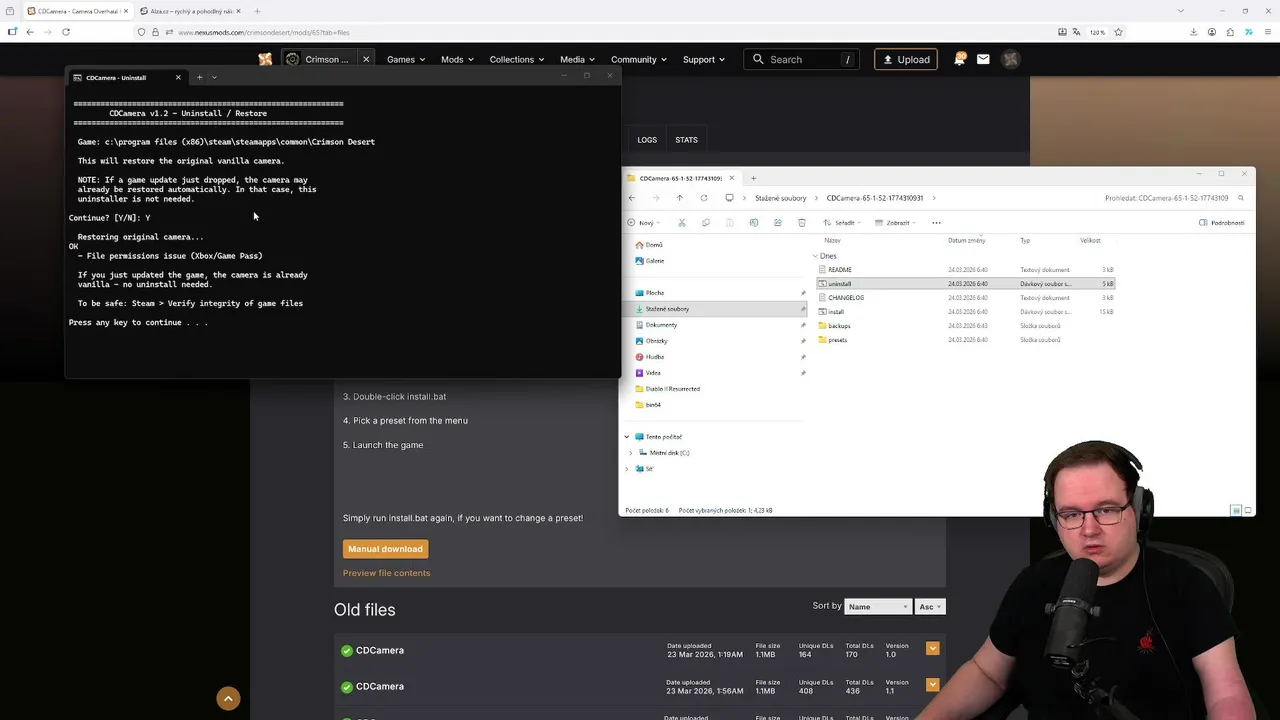Click Nexus Mods search field
Image resolution: width=1280 pixels, height=720 pixels.
coord(803,59)
